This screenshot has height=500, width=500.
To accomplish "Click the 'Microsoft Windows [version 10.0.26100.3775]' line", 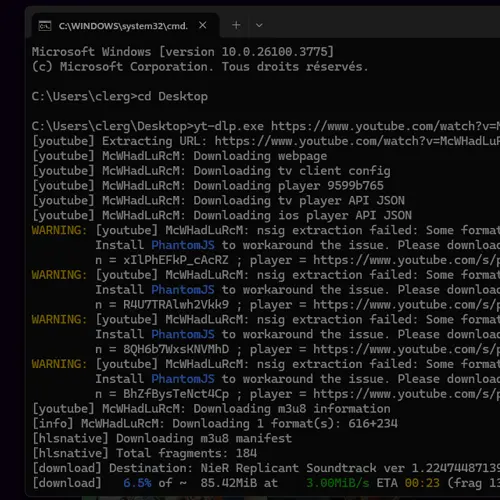I will point(183,52).
